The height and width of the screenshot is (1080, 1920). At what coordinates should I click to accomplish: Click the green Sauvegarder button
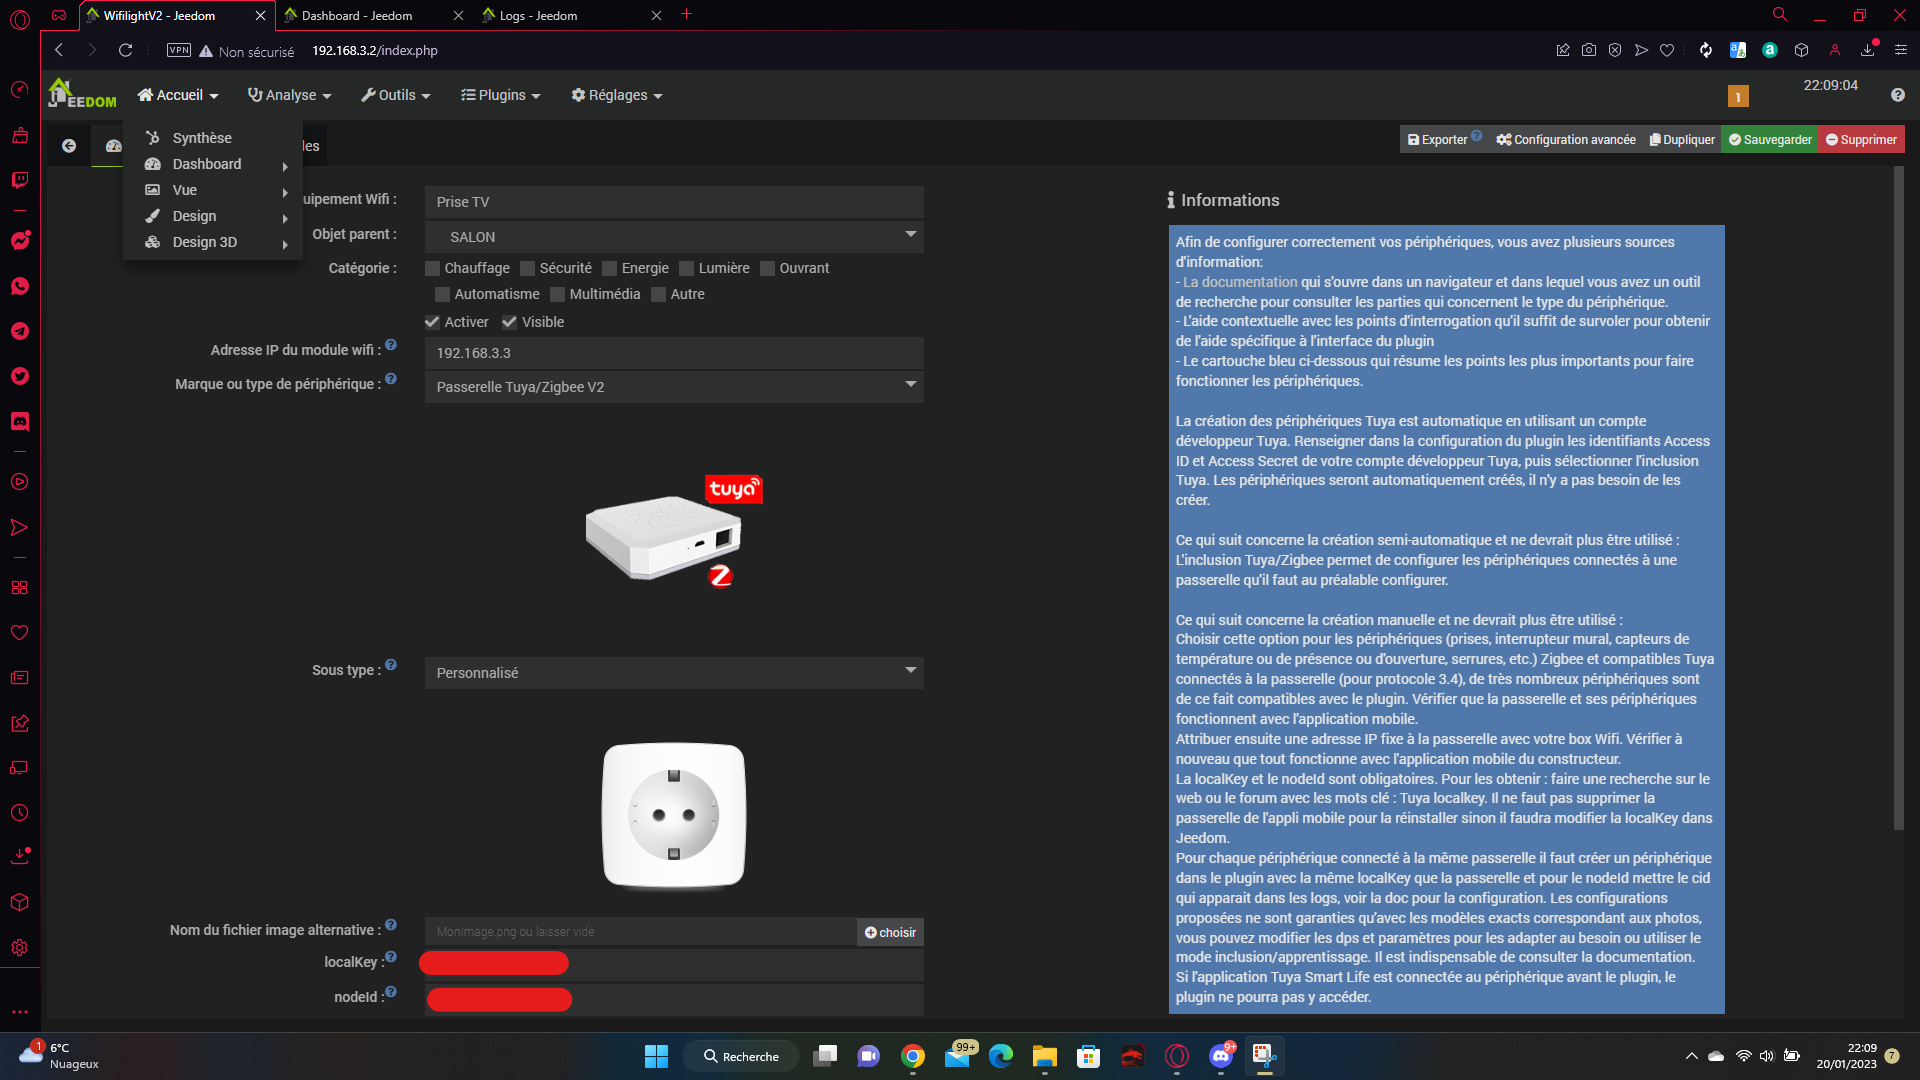[x=1770, y=140]
